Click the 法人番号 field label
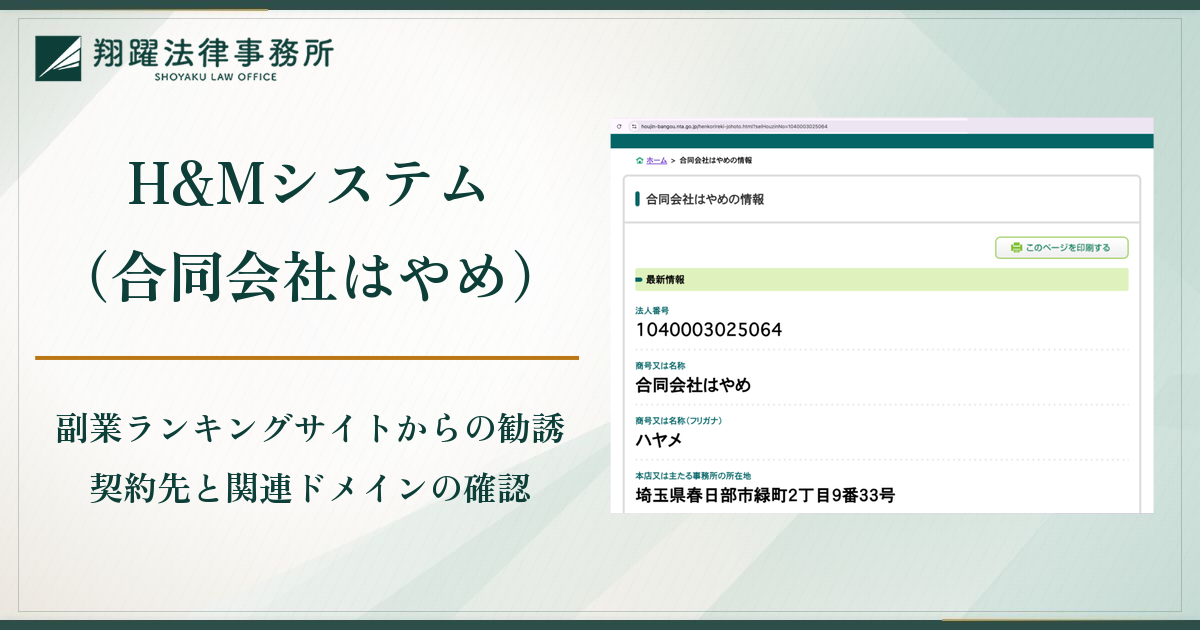 652,311
